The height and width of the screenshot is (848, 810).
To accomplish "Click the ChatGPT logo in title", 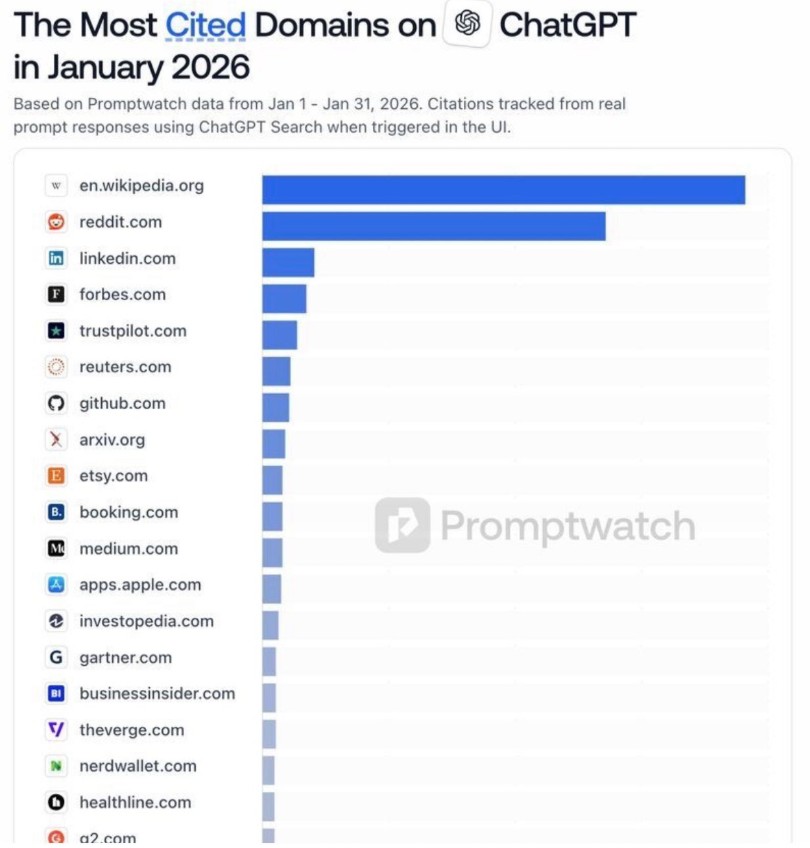I will click(x=467, y=26).
